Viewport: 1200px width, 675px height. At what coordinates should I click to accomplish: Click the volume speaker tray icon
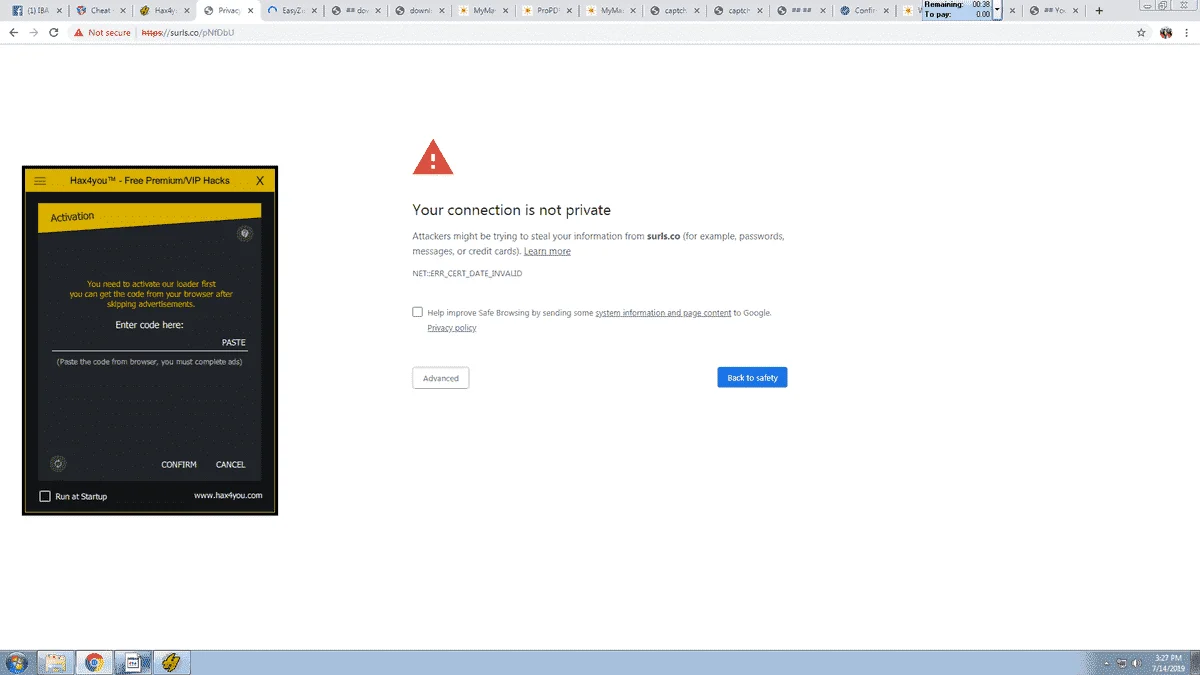[x=1137, y=663]
